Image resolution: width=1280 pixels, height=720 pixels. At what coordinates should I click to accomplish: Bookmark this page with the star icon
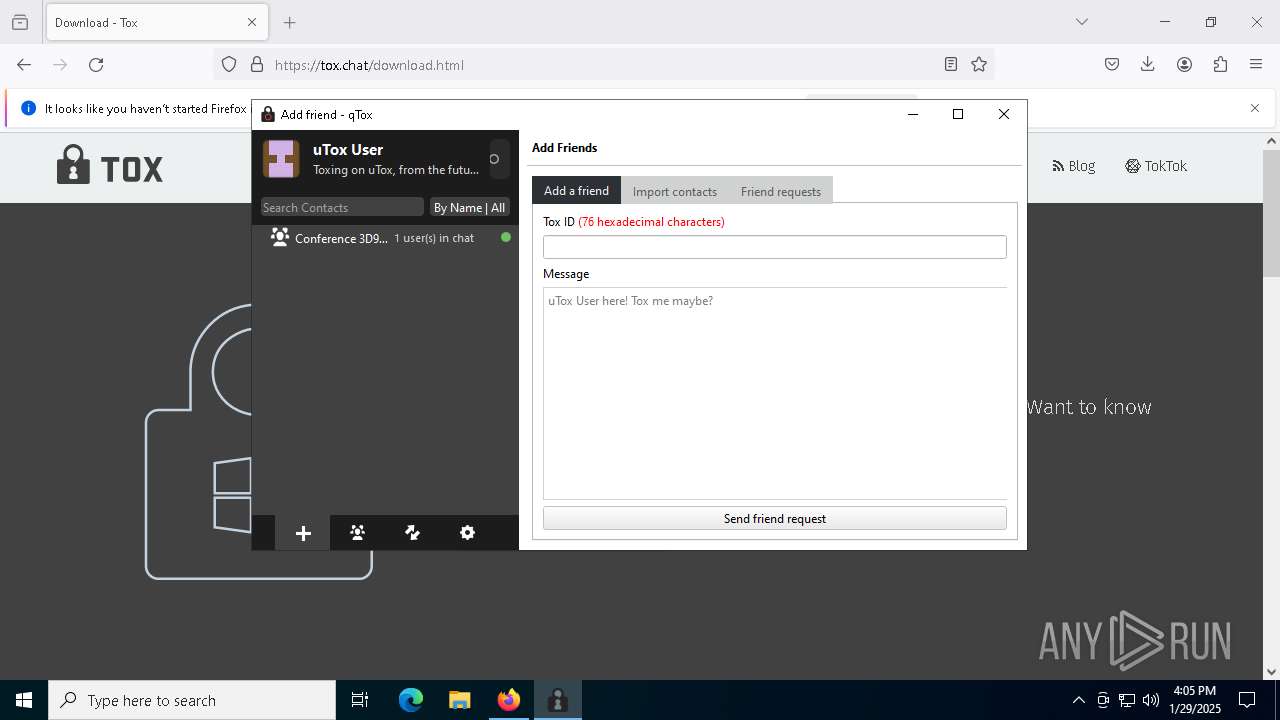click(x=979, y=65)
